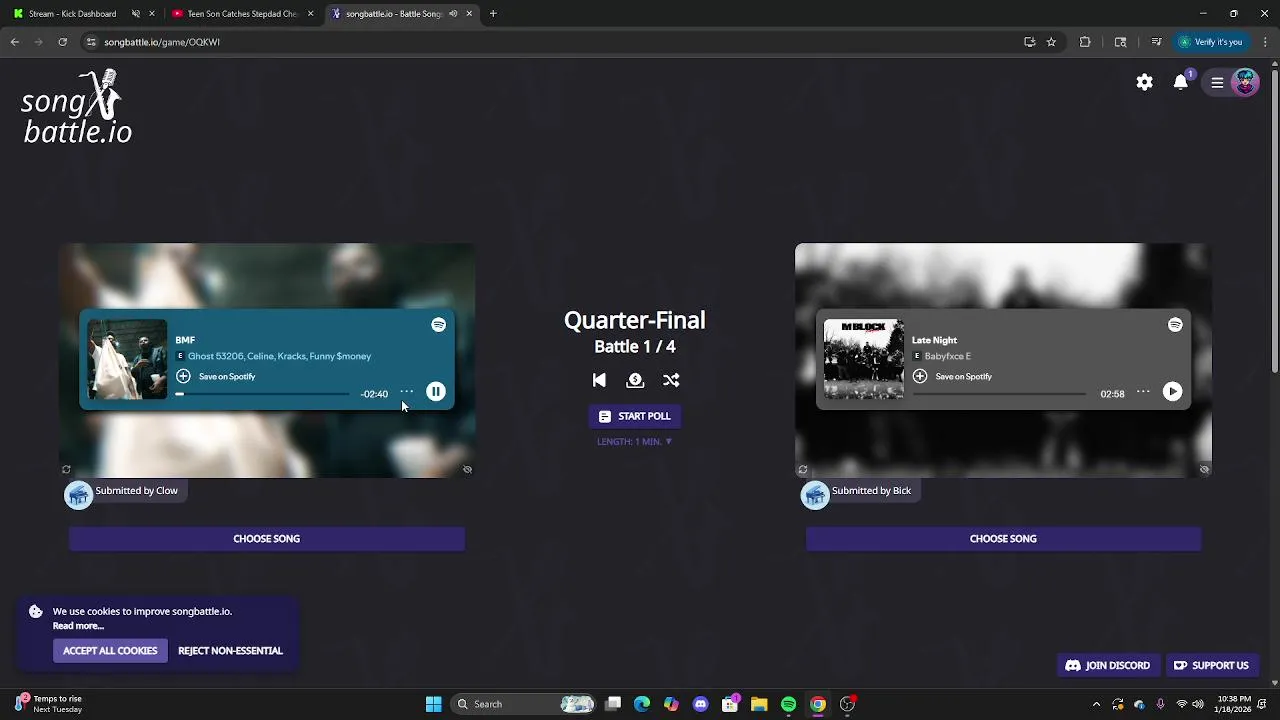The width and height of the screenshot is (1280, 720).
Task: Click the Late Night song title
Action: pyautogui.click(x=934, y=340)
